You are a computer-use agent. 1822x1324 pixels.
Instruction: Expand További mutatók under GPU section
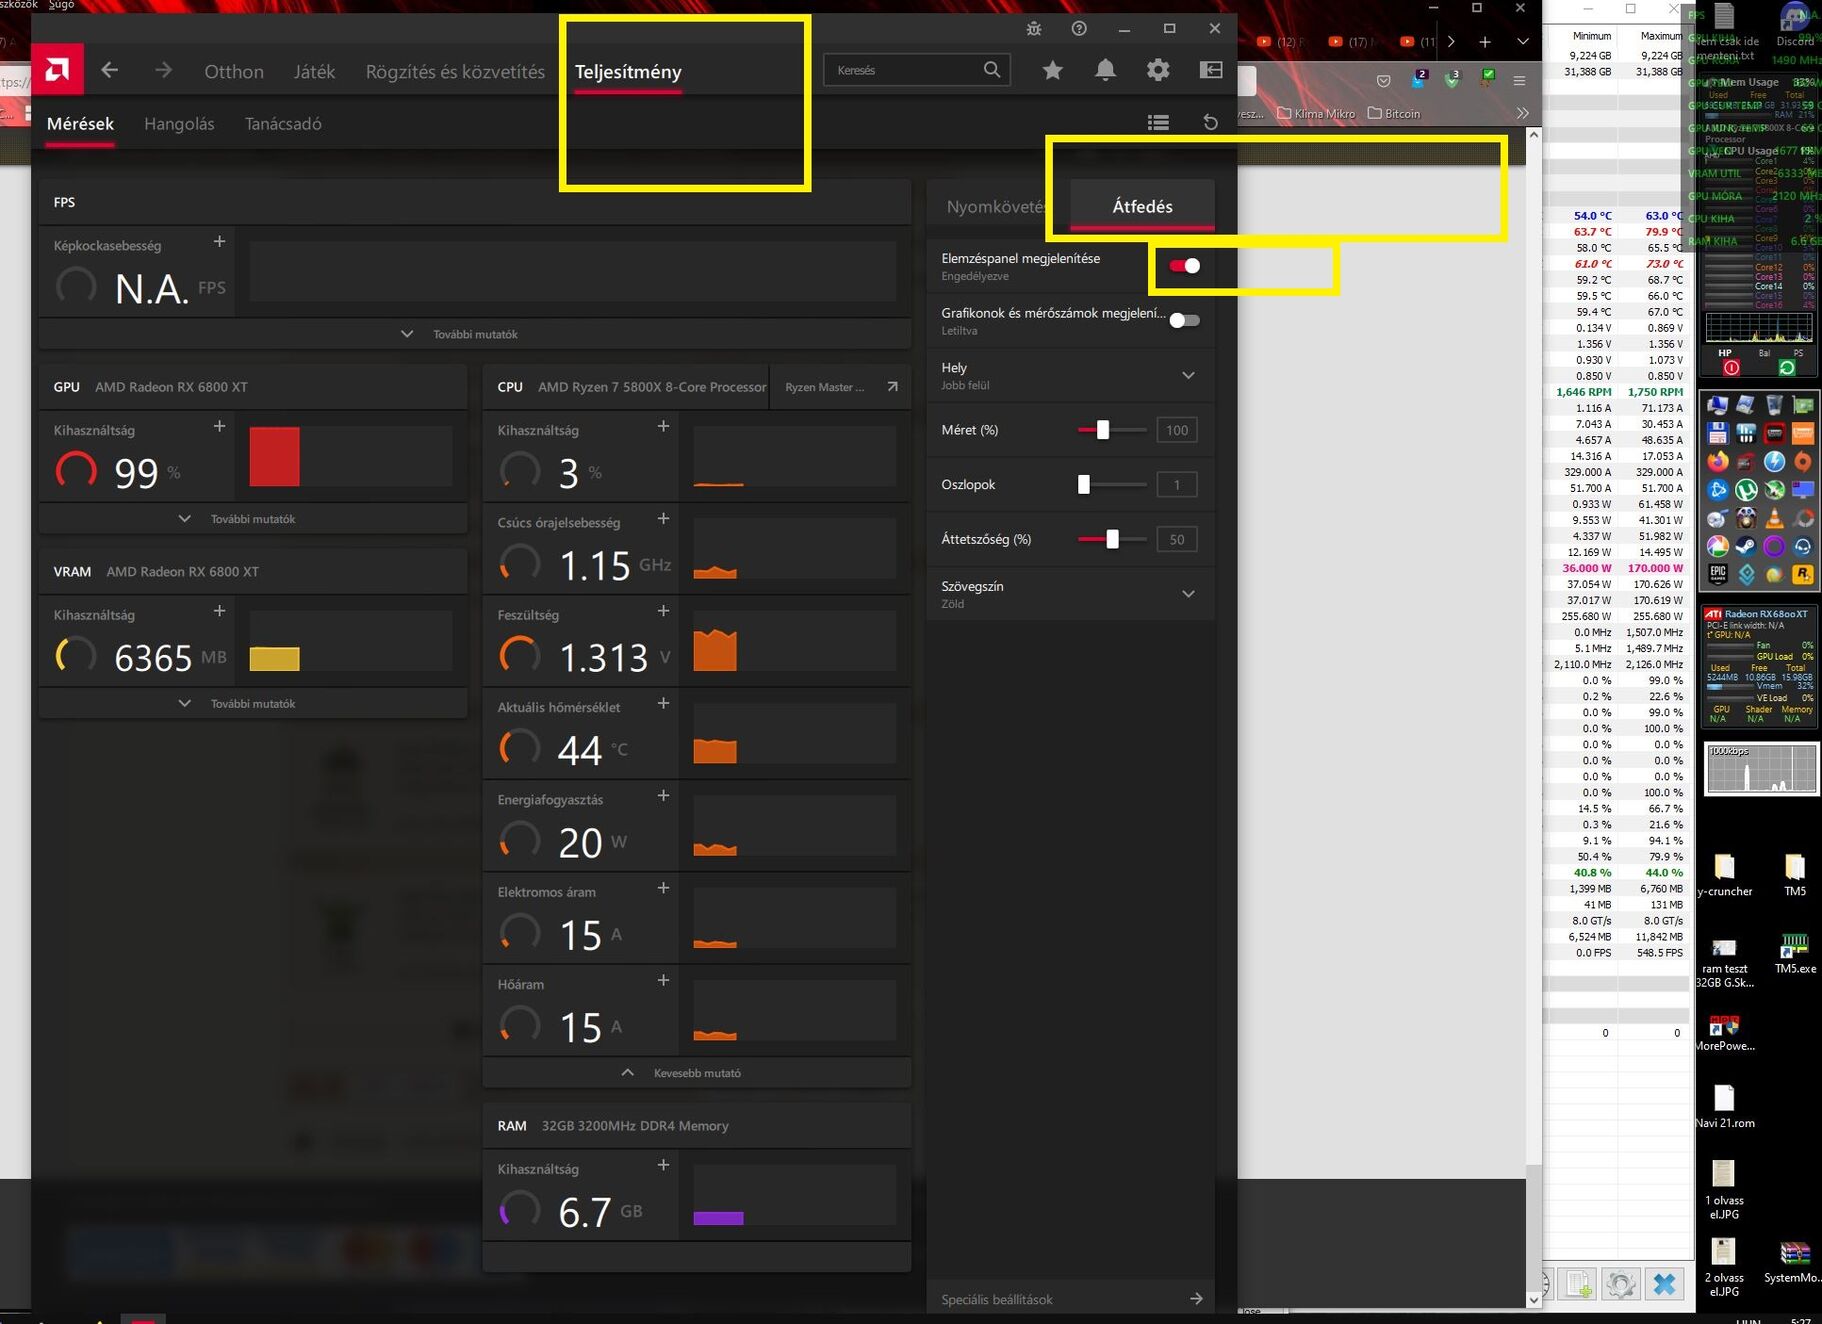(253, 519)
